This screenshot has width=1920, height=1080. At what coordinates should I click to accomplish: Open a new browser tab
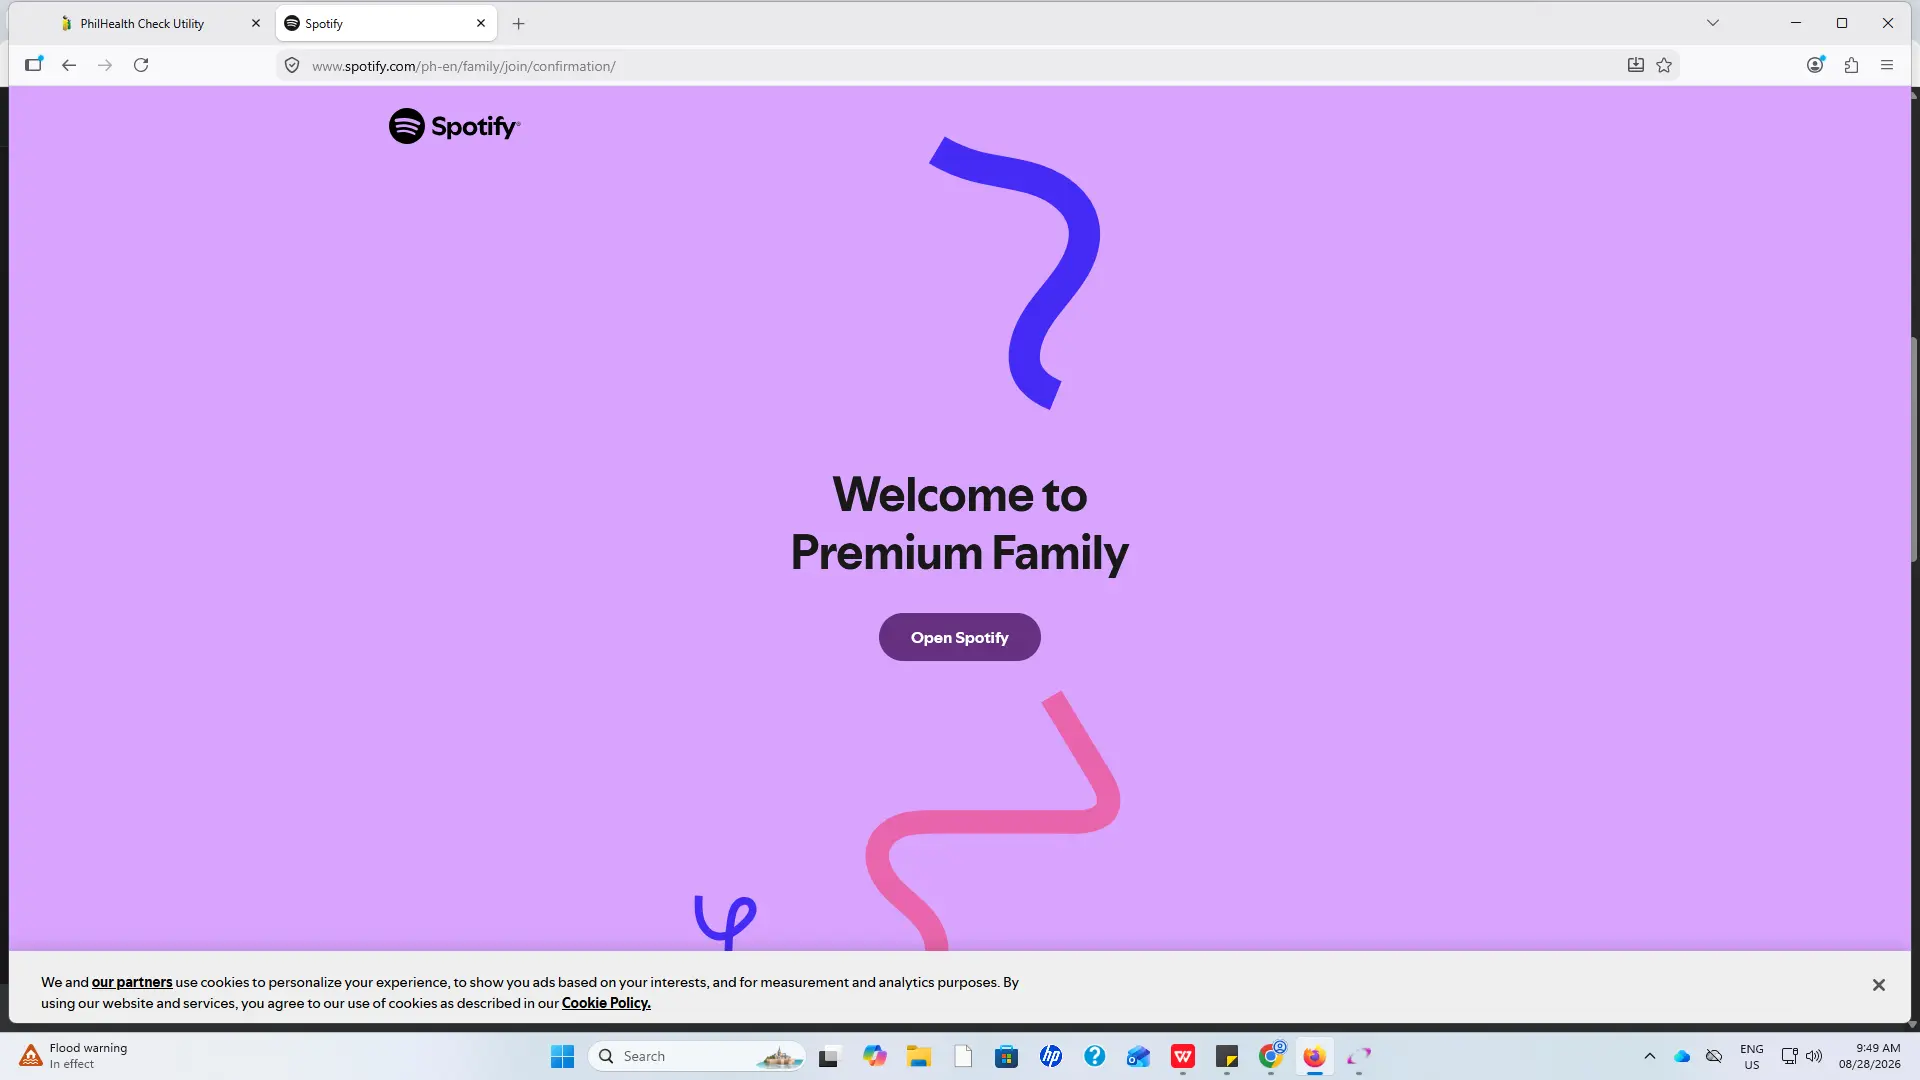[519, 23]
